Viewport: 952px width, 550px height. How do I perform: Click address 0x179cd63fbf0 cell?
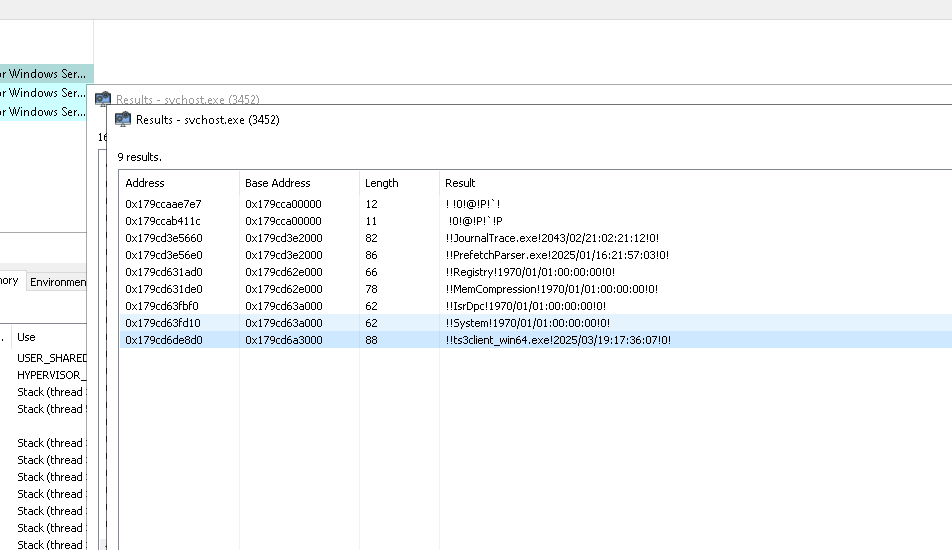pos(162,306)
